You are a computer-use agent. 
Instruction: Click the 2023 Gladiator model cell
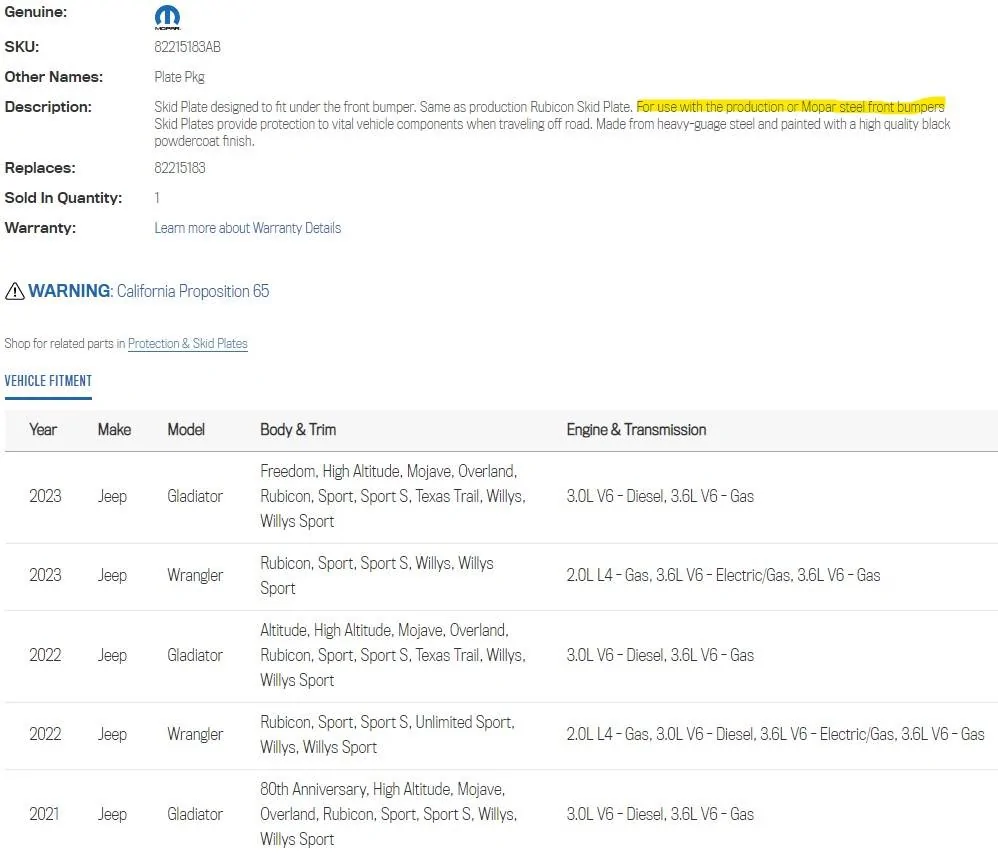pyautogui.click(x=195, y=497)
